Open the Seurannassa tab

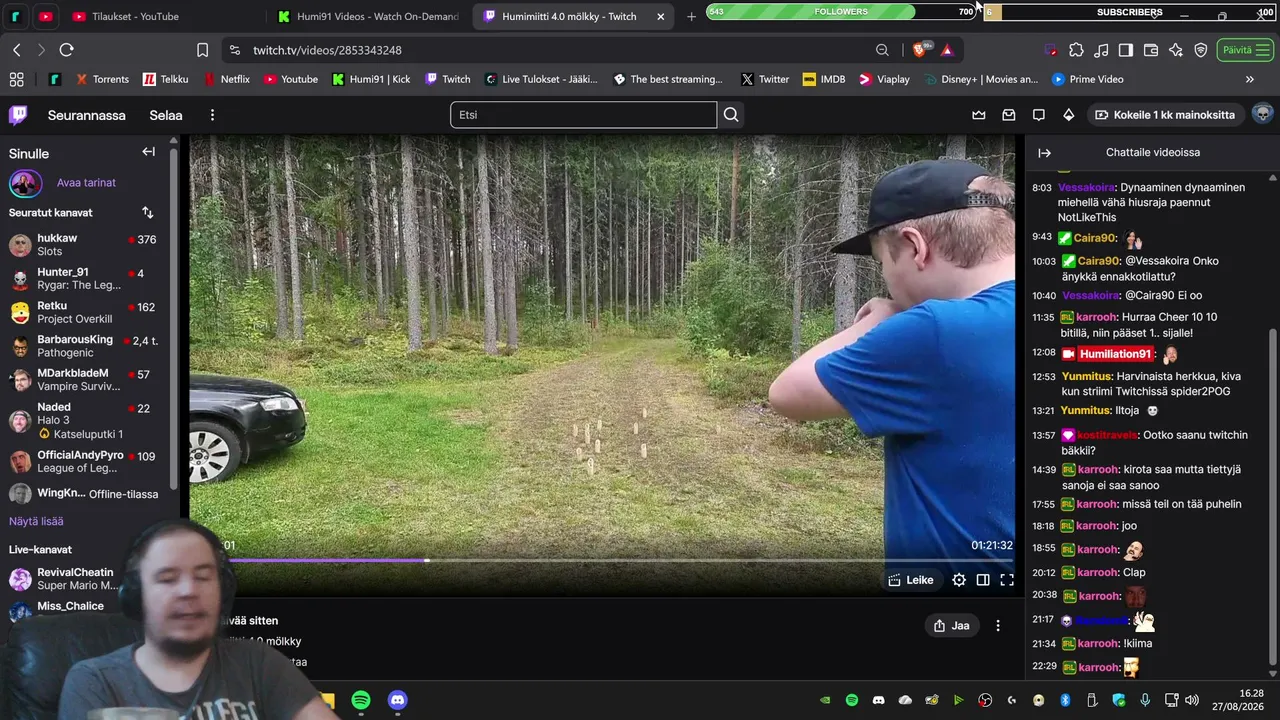coord(87,115)
